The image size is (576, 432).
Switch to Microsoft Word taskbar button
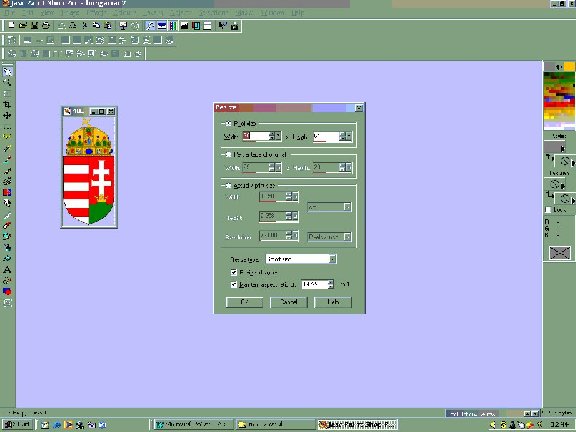tap(193, 425)
